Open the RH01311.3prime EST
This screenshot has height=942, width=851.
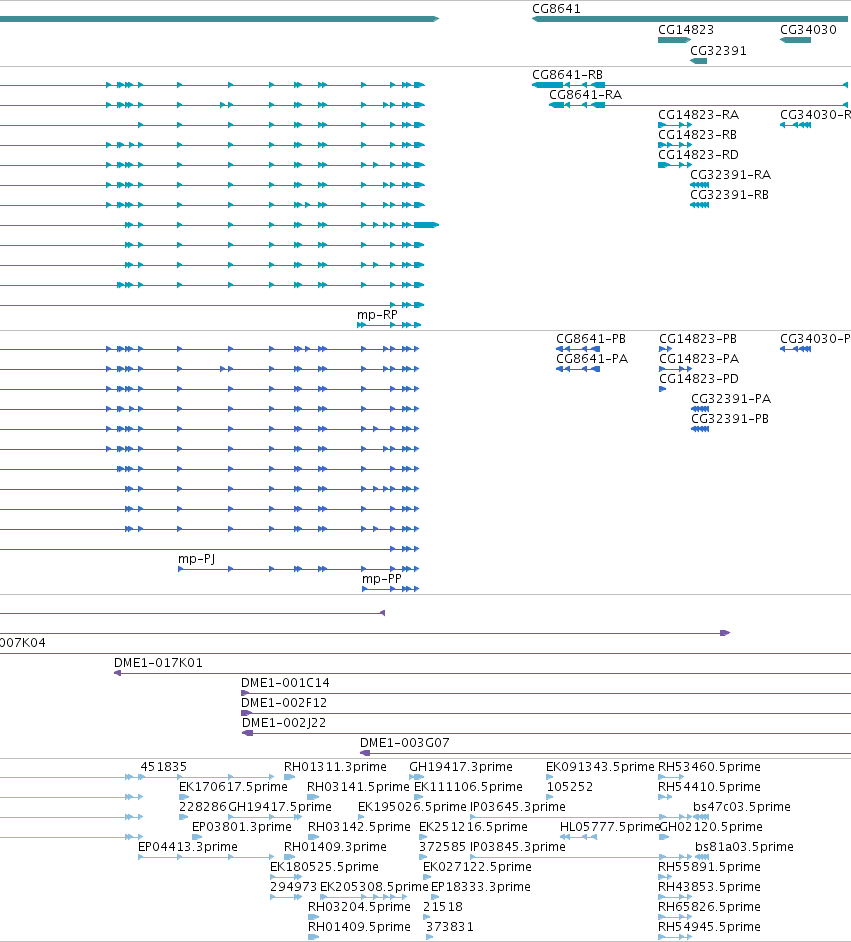click(x=289, y=777)
